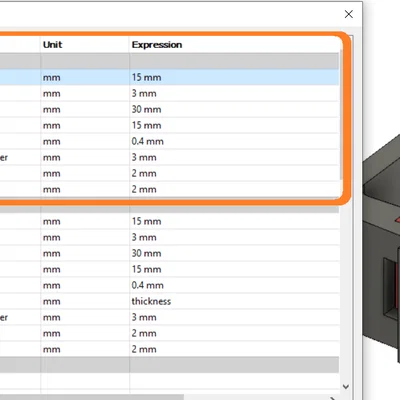Select the thickness expression cell
This screenshot has width=400, height=400.
[x=234, y=301]
